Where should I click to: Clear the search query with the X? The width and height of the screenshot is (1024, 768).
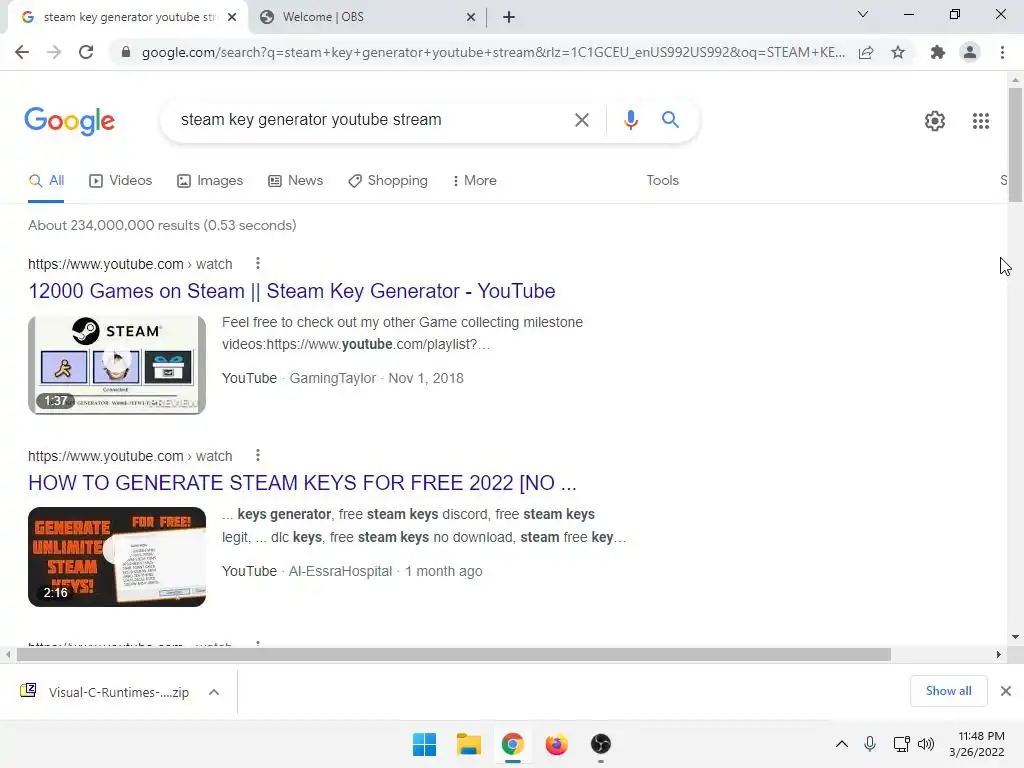click(581, 120)
